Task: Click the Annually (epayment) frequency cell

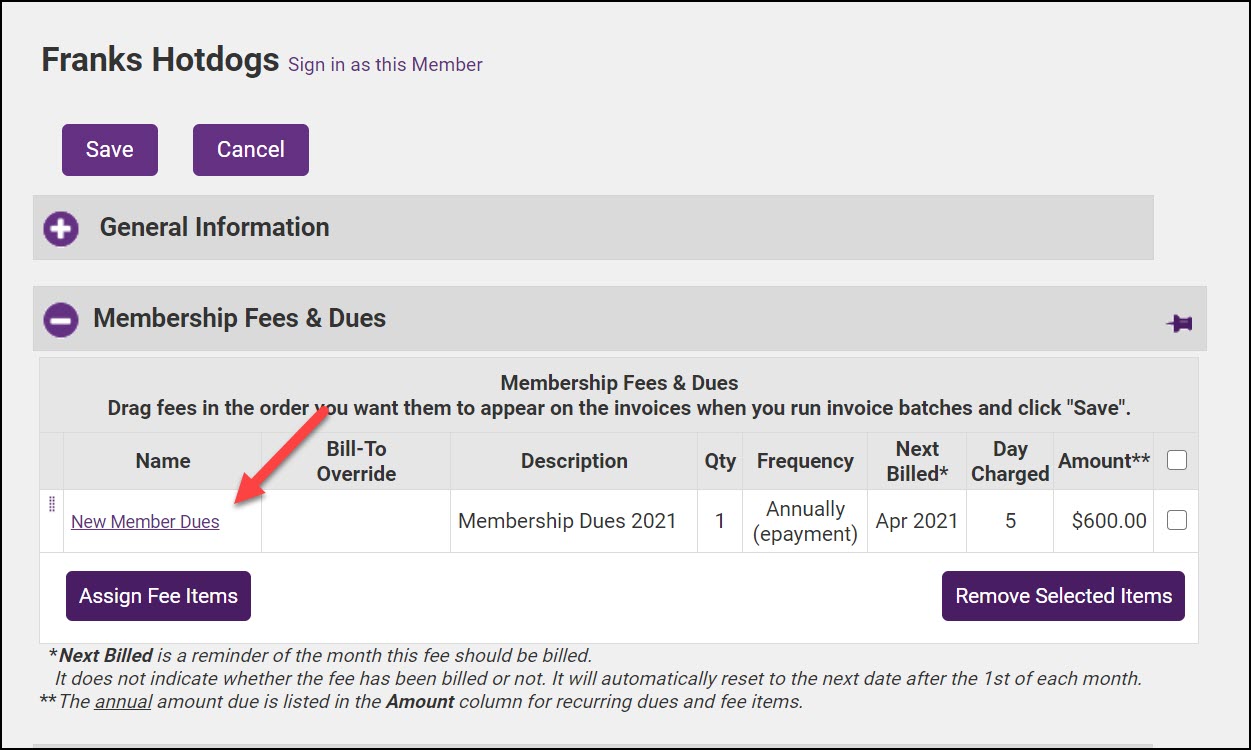Action: (x=805, y=521)
